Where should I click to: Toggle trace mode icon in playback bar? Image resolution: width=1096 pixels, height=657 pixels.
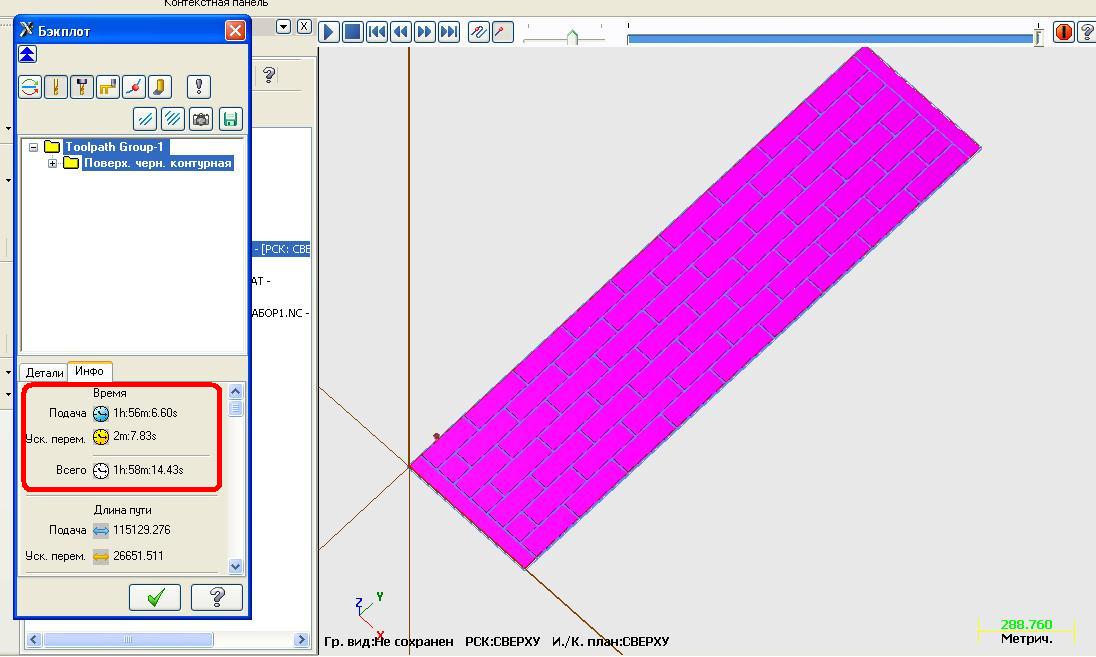pyautogui.click(x=479, y=31)
